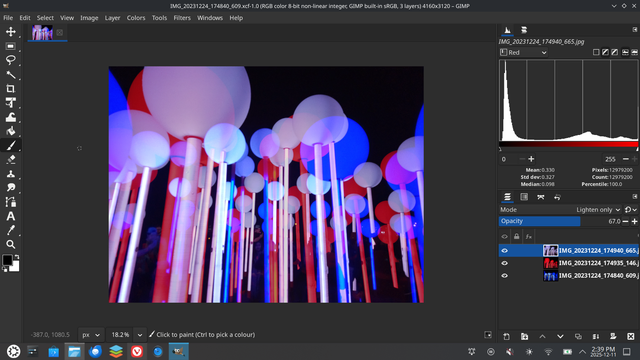Reset colors to default black and white
This screenshot has width=640, height=360.
click(5, 269)
